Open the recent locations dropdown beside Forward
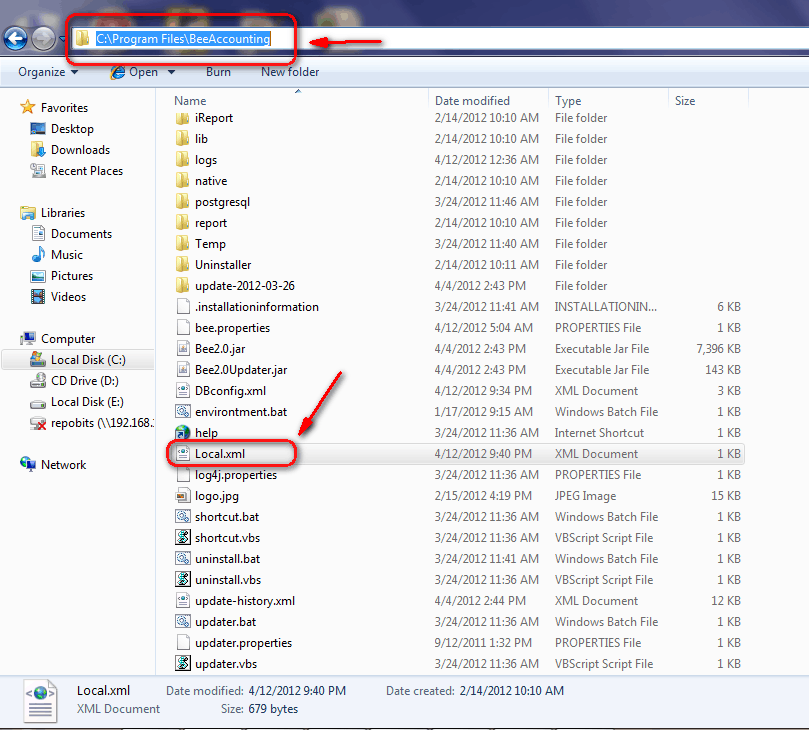 (x=62, y=39)
